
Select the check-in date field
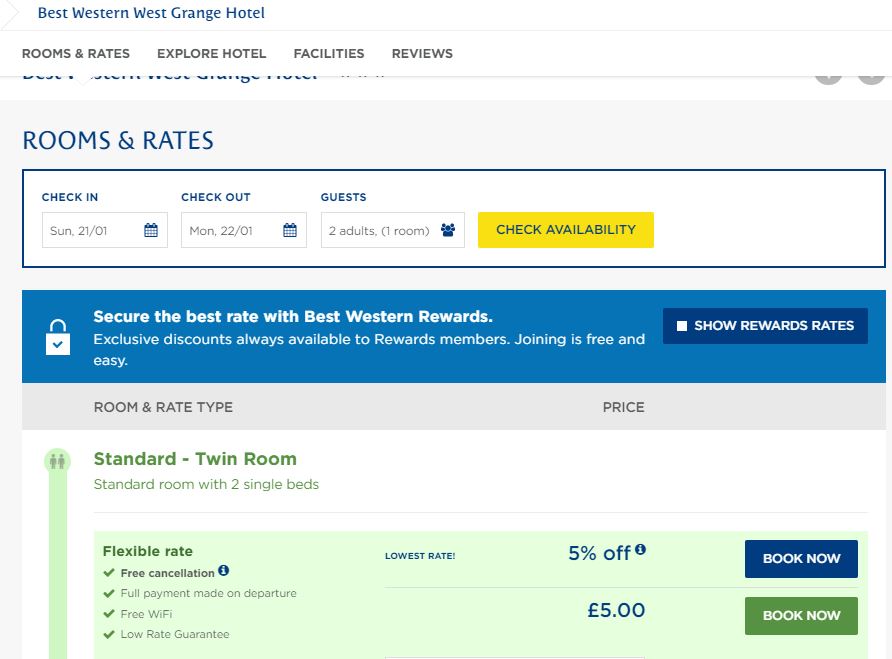pos(105,230)
